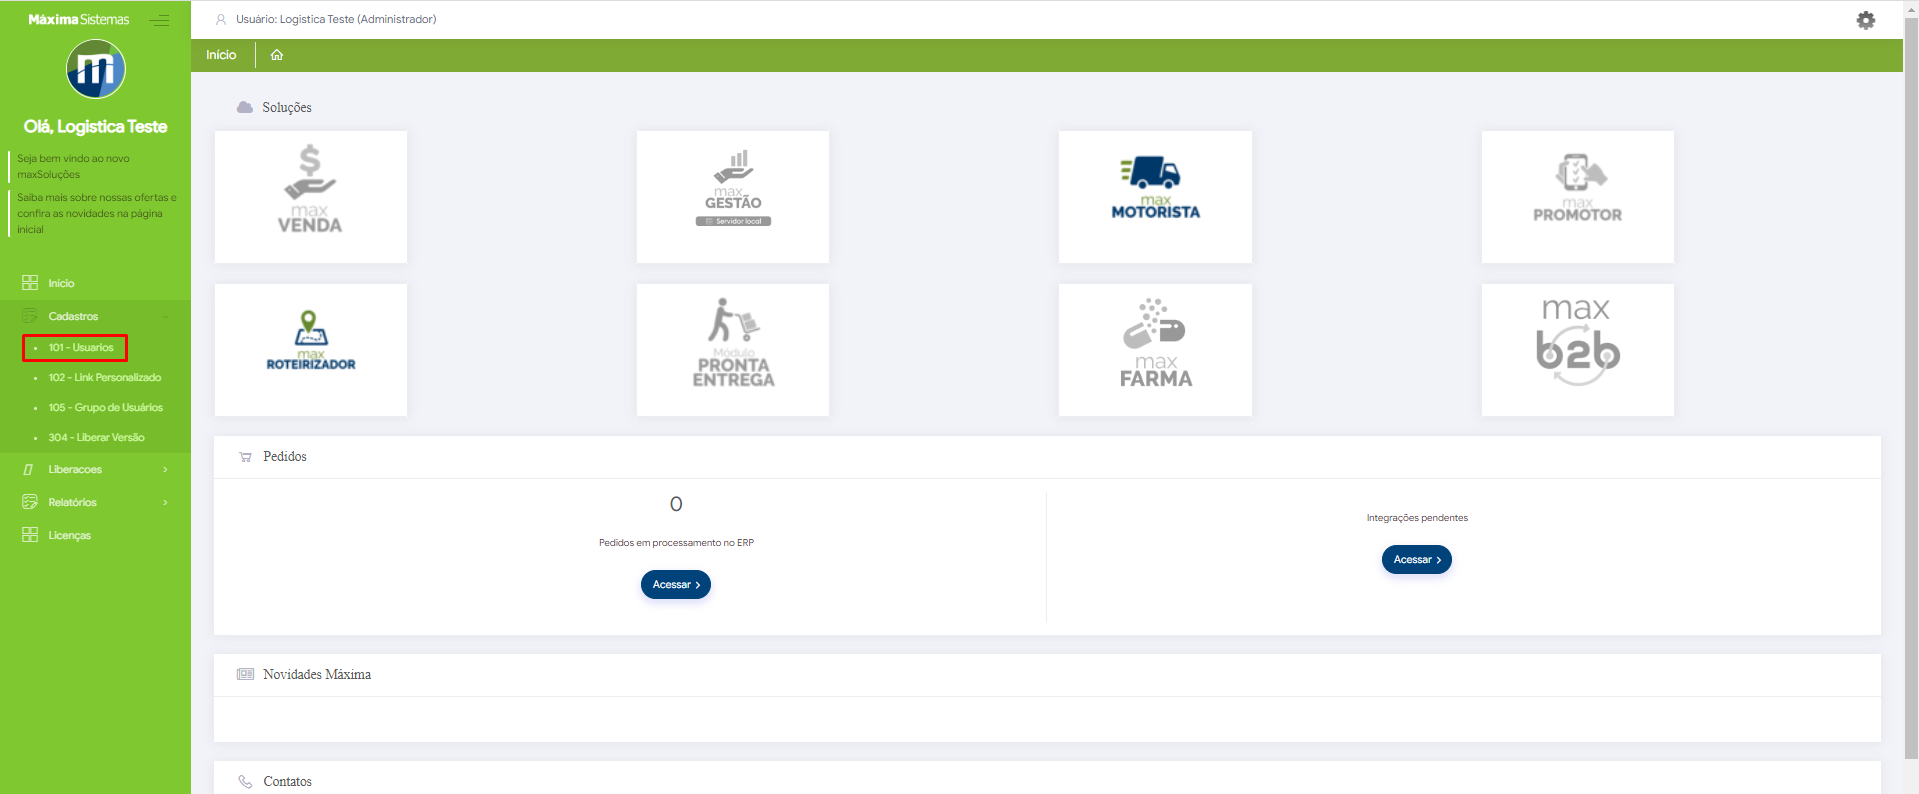Open the maxGestão solution tile

(733, 197)
